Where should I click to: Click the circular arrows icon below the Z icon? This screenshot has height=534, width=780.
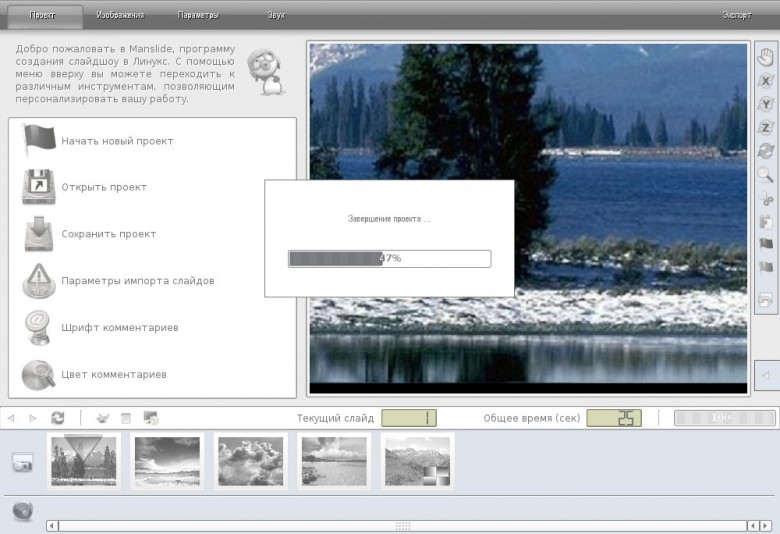pyautogui.click(x=766, y=151)
